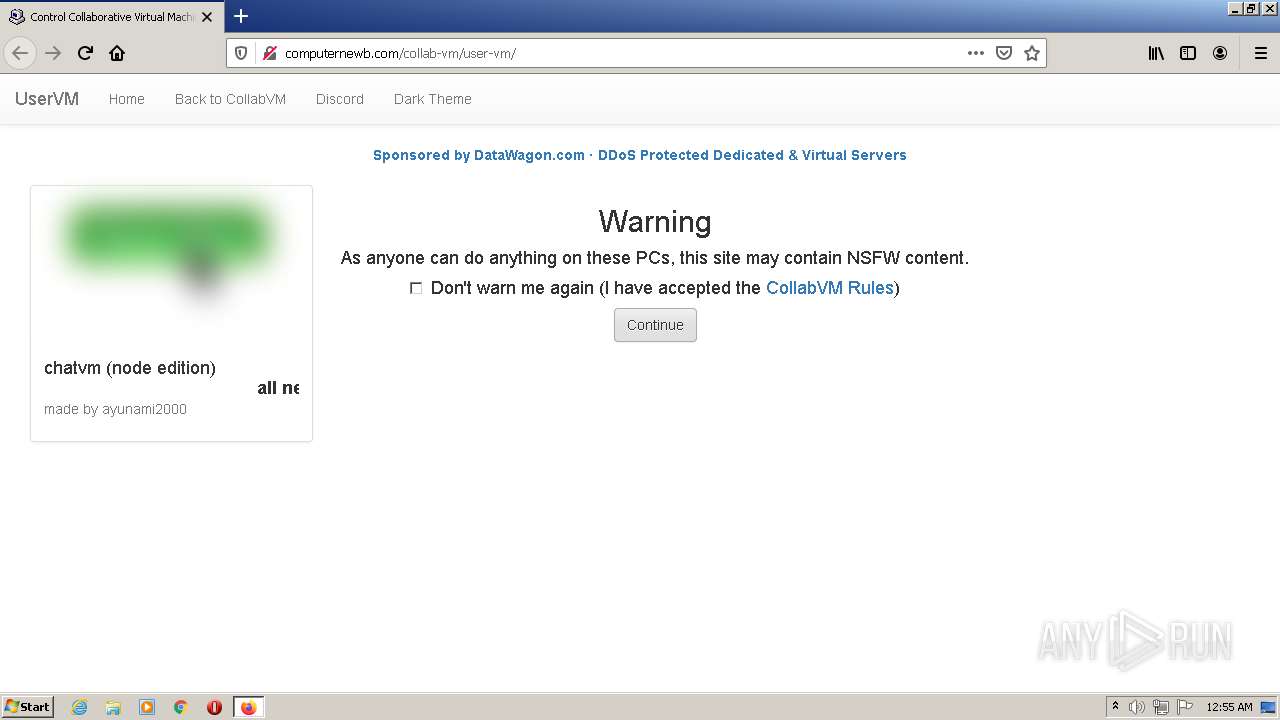
Task: Open the Windows Start menu
Action: point(28,707)
